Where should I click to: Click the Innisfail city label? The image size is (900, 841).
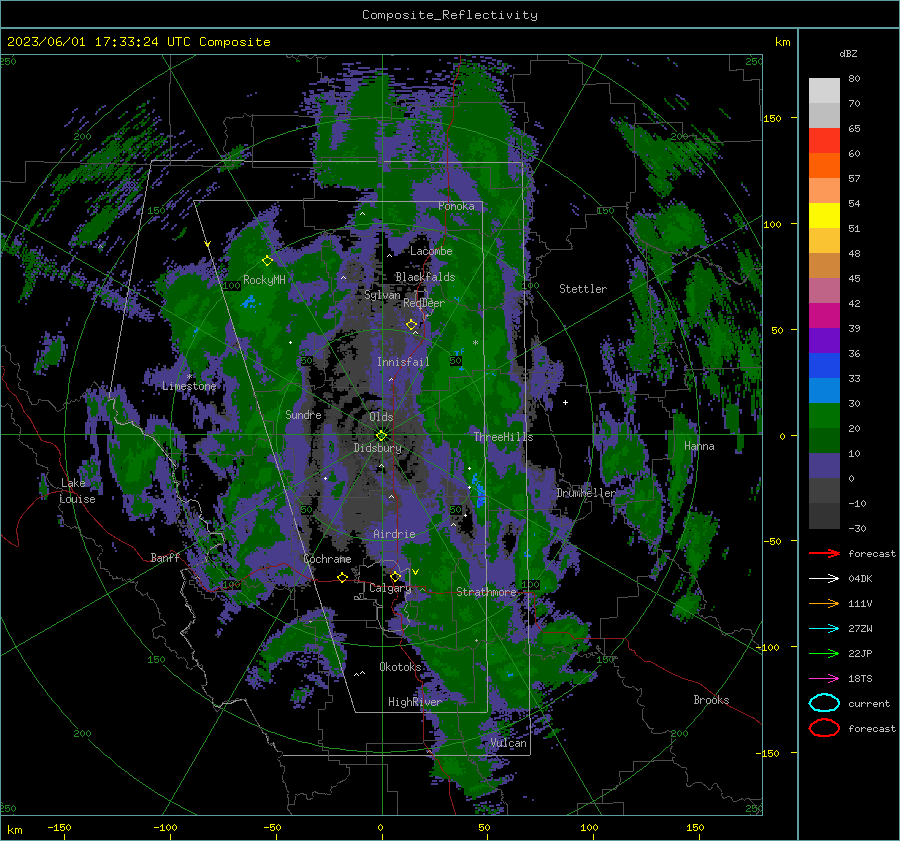pos(403,362)
